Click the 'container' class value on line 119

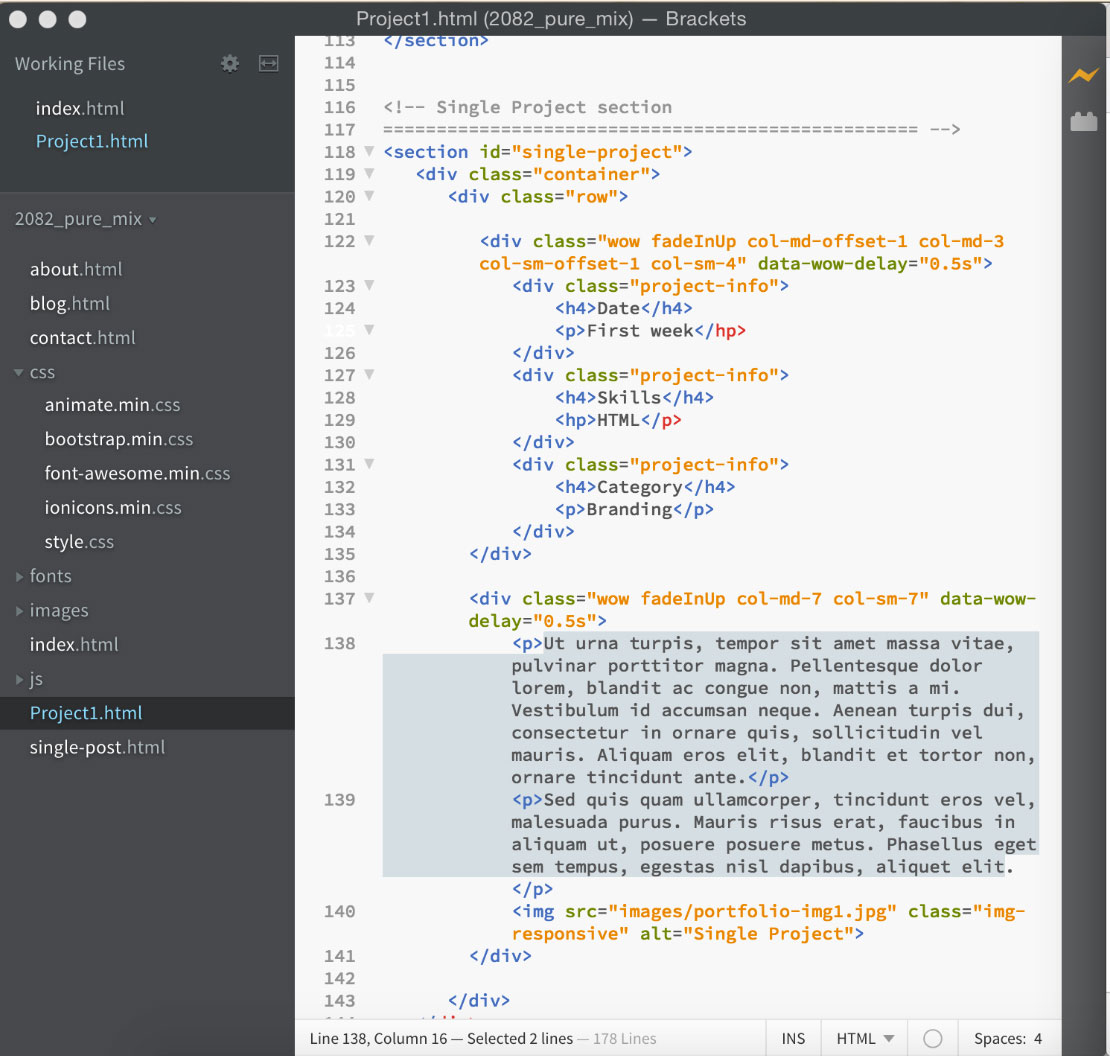(x=591, y=174)
